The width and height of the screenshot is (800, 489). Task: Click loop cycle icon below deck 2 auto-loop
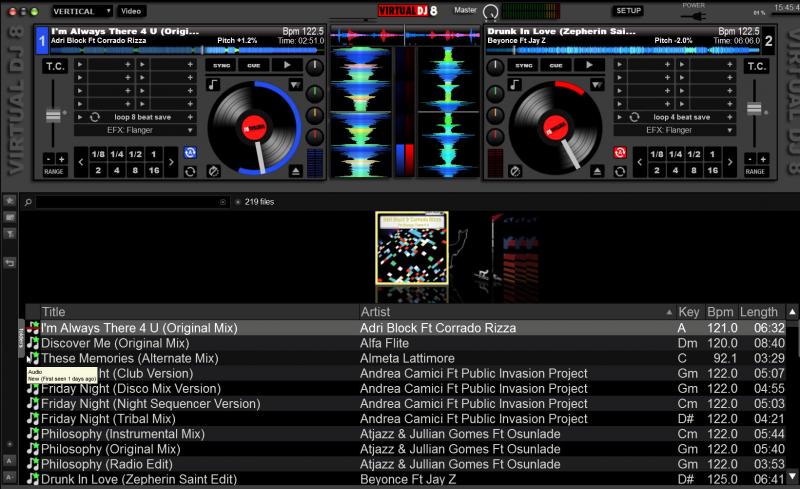(x=620, y=172)
